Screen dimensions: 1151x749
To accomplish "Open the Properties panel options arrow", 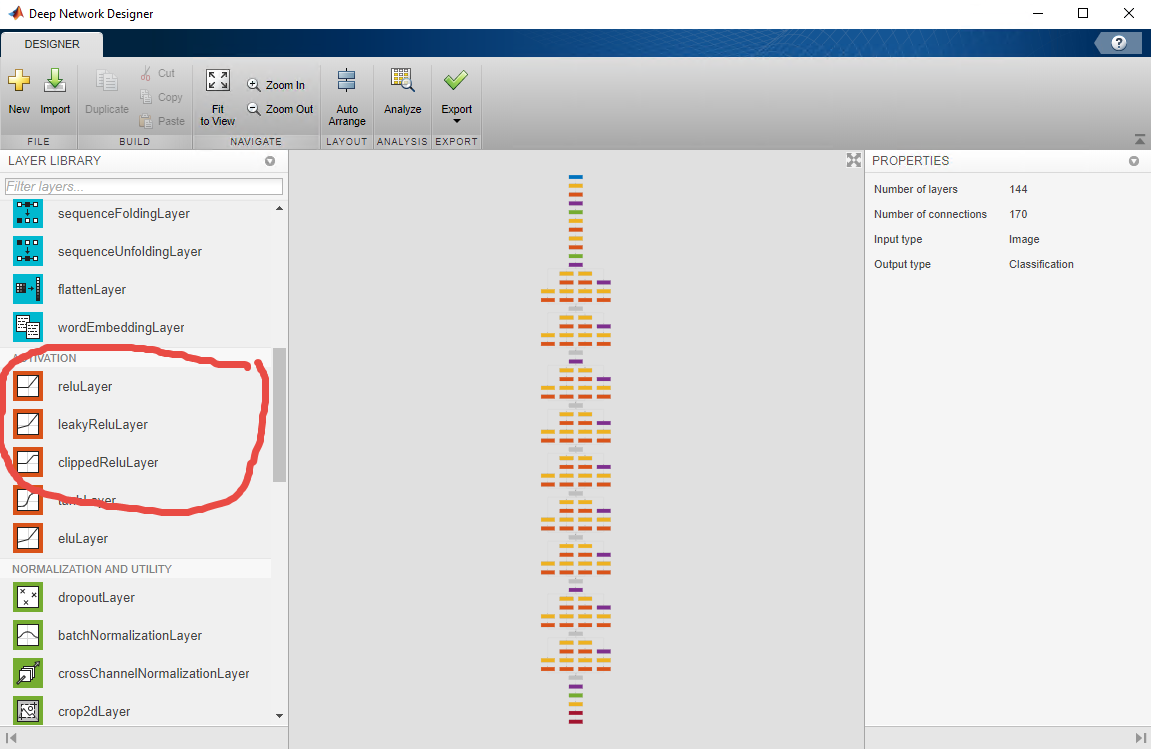I will pos(1134,161).
